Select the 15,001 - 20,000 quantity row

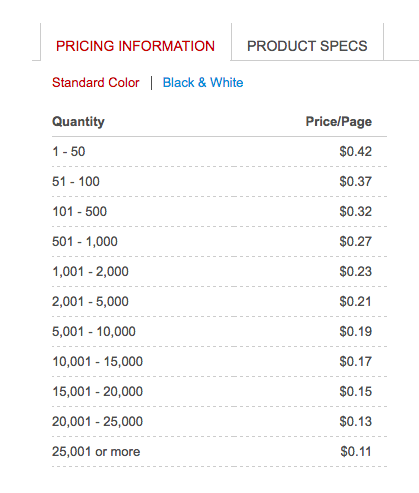point(219,392)
